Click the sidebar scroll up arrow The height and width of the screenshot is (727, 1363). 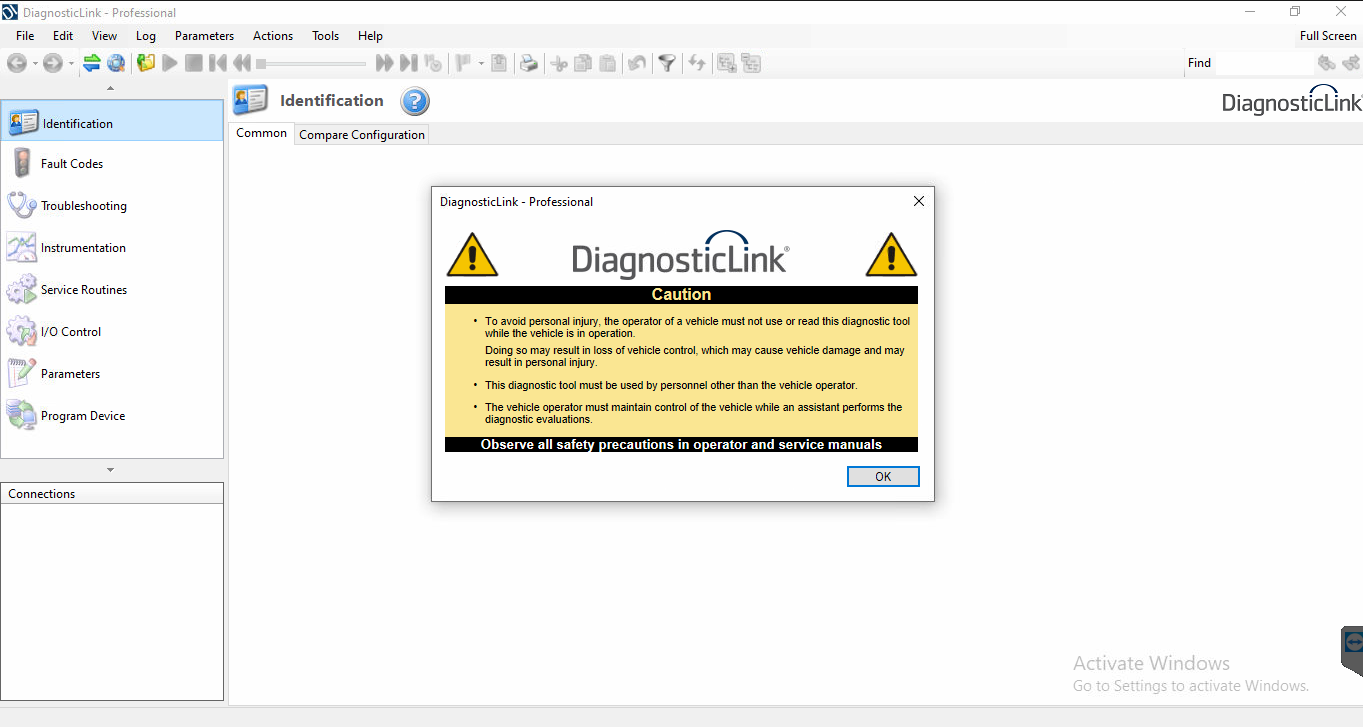click(x=110, y=88)
